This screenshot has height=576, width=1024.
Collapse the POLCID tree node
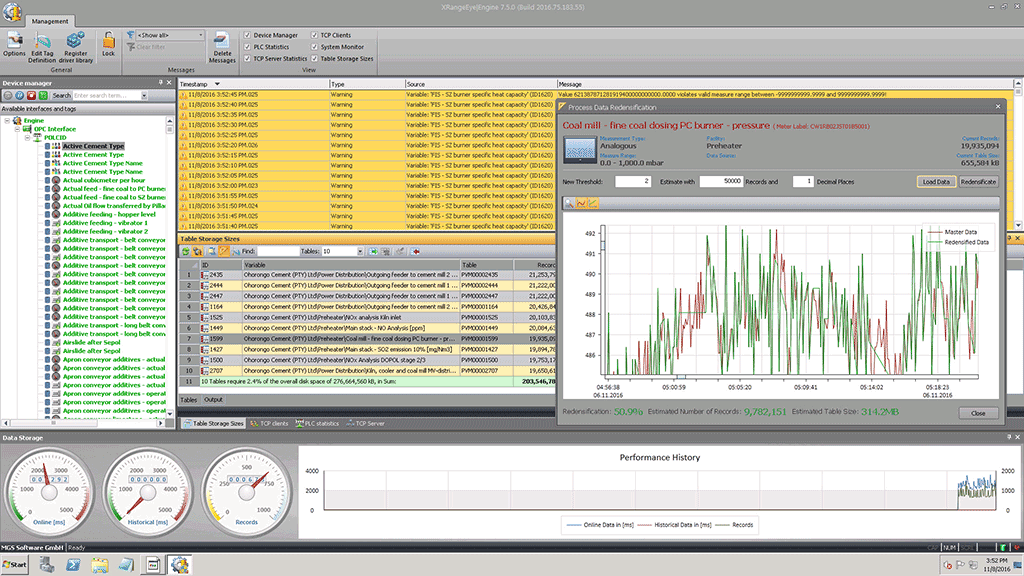28,138
